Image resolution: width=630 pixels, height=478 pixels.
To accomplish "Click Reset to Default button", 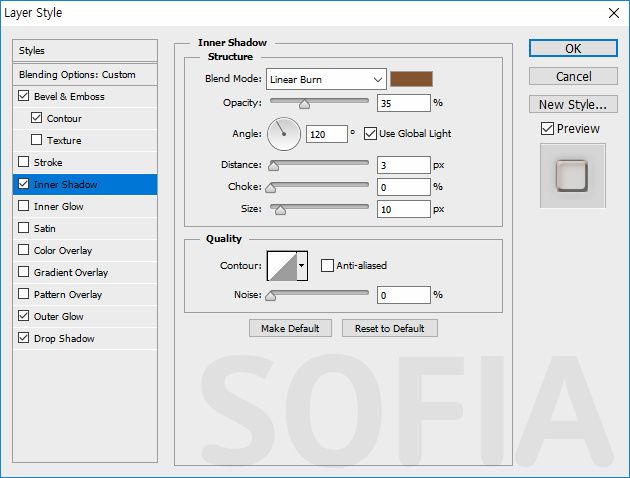I will click(x=390, y=328).
